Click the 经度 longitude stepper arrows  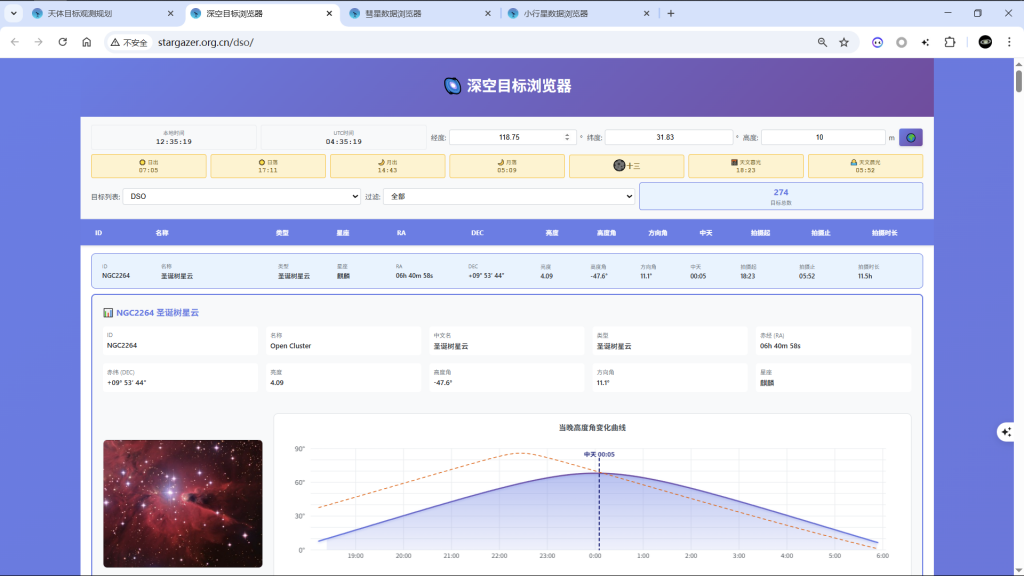567,137
